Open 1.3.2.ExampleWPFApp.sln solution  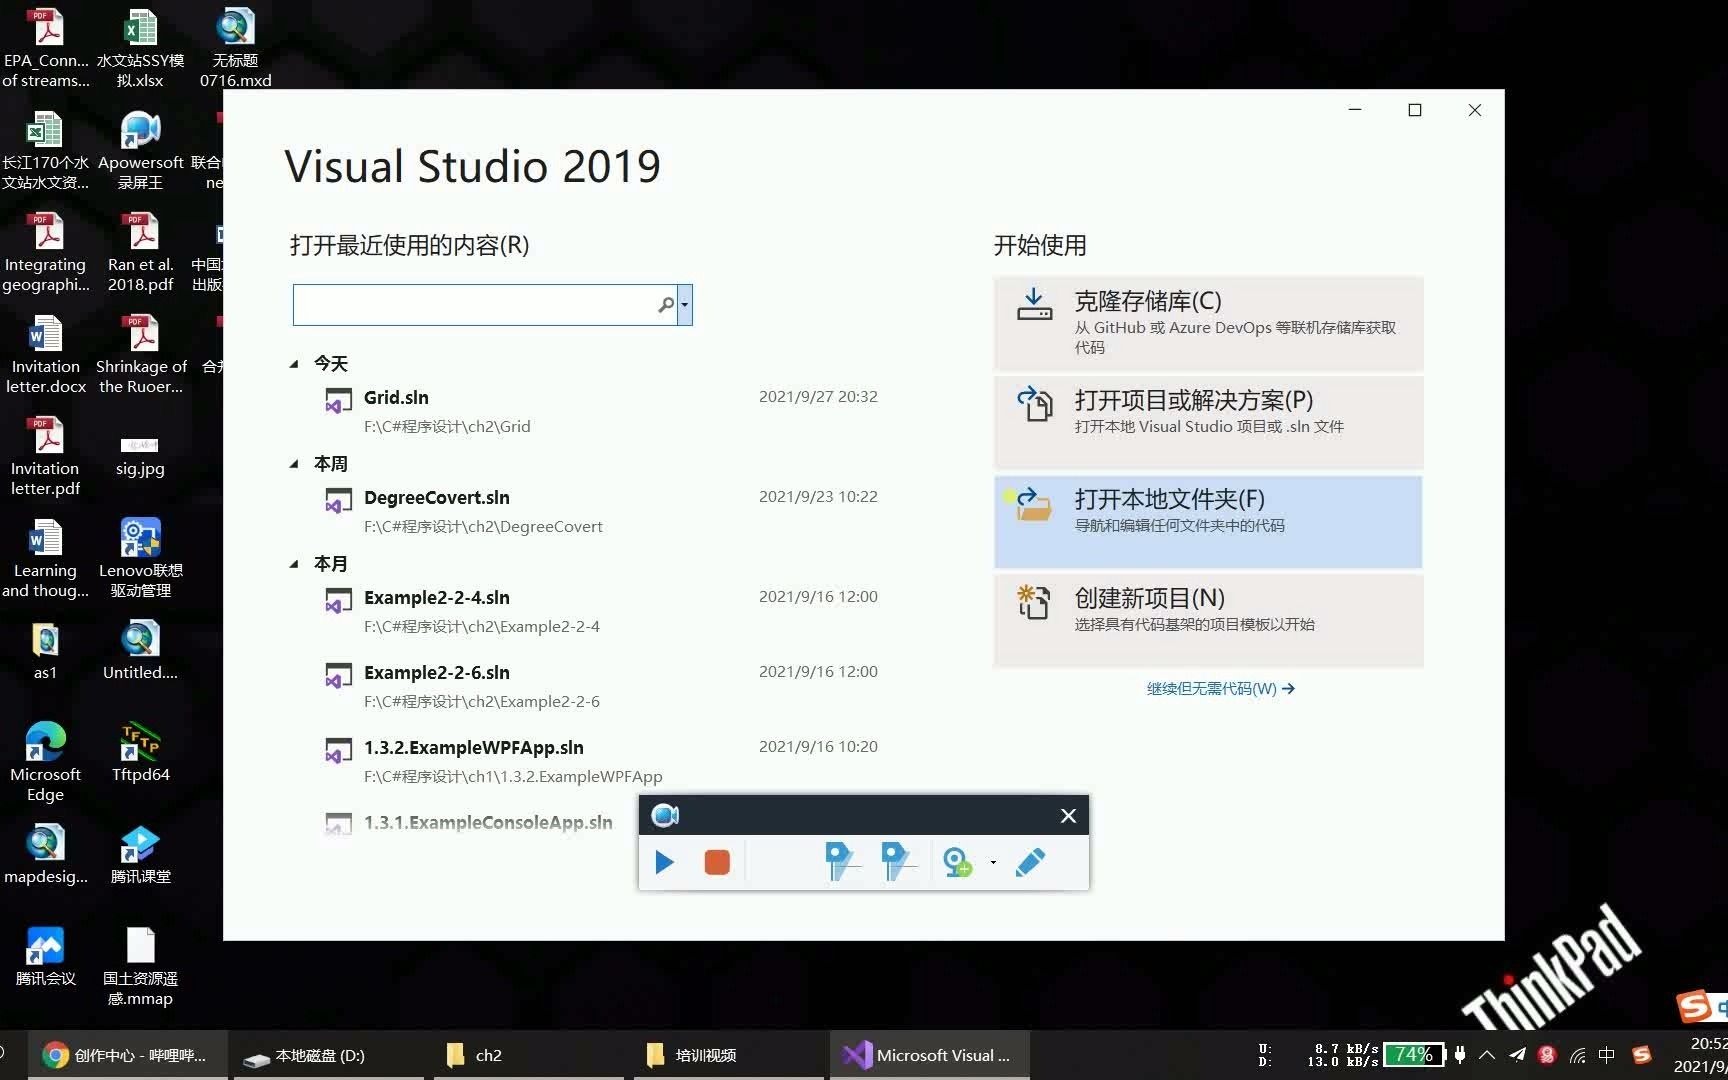point(600,761)
